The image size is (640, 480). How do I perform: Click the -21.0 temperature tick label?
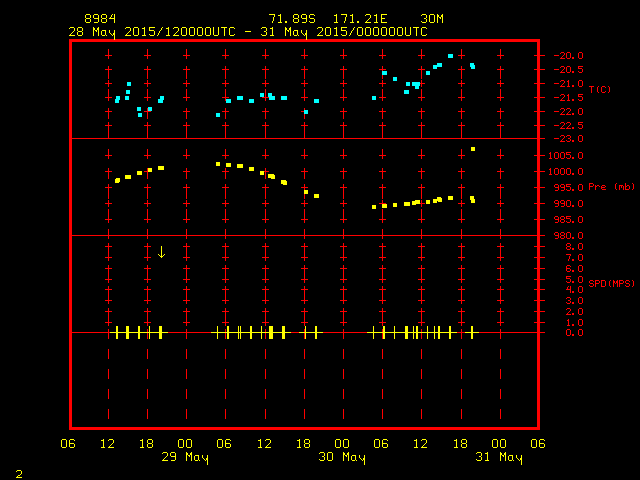coord(568,84)
